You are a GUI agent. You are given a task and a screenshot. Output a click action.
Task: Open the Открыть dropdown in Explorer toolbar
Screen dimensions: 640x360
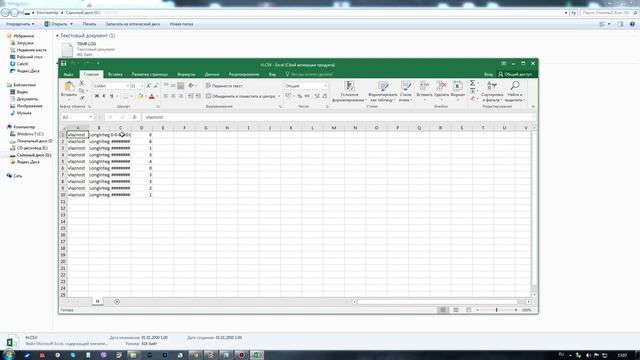click(72, 24)
